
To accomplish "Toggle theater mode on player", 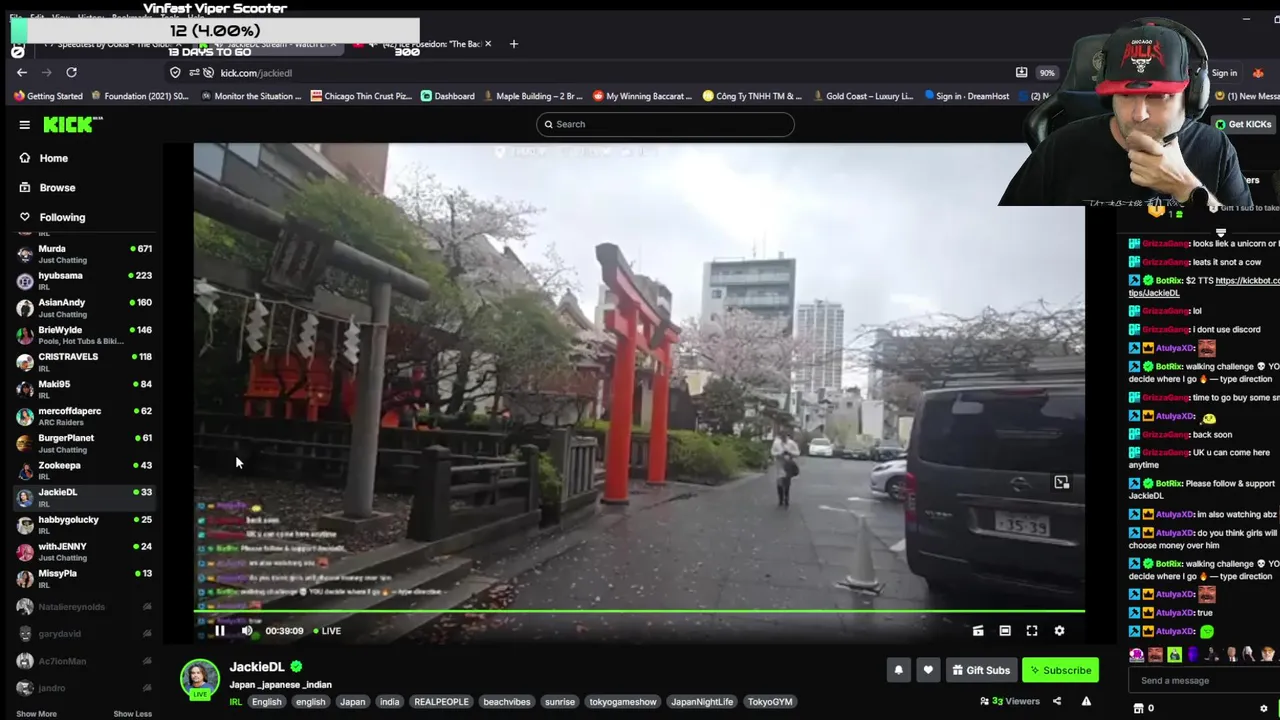I will pos(1005,631).
